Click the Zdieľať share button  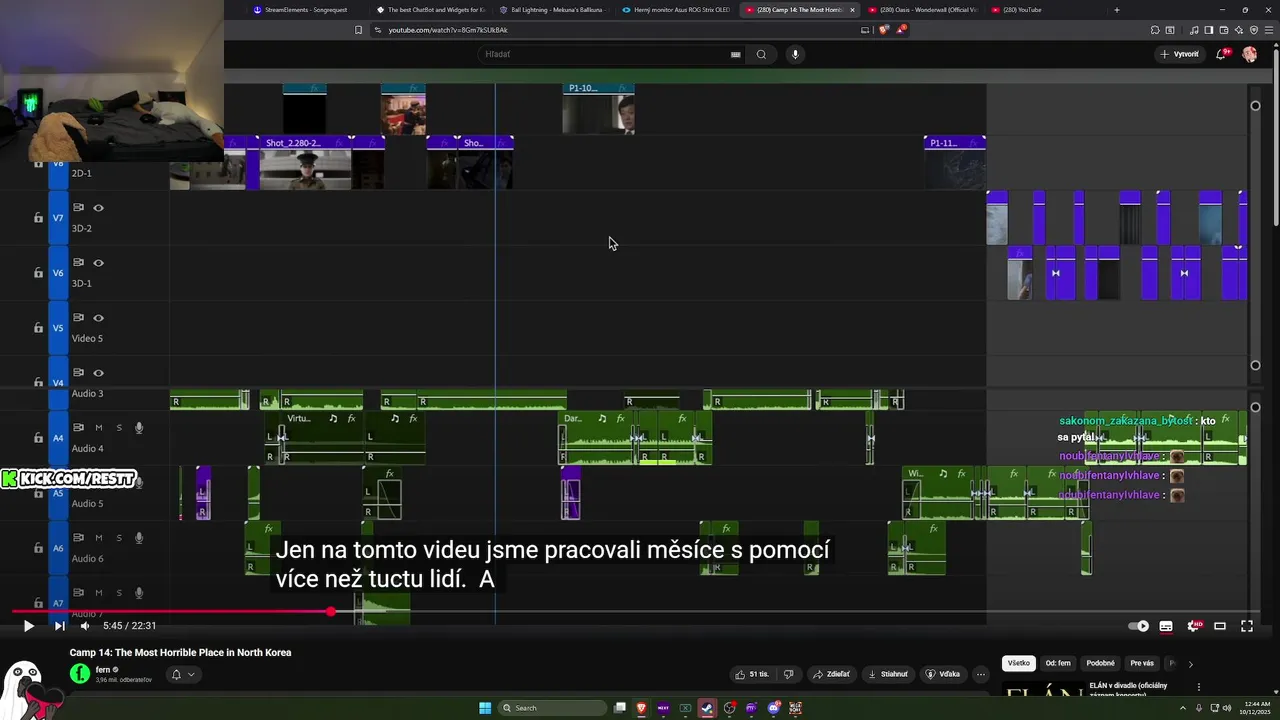click(832, 674)
